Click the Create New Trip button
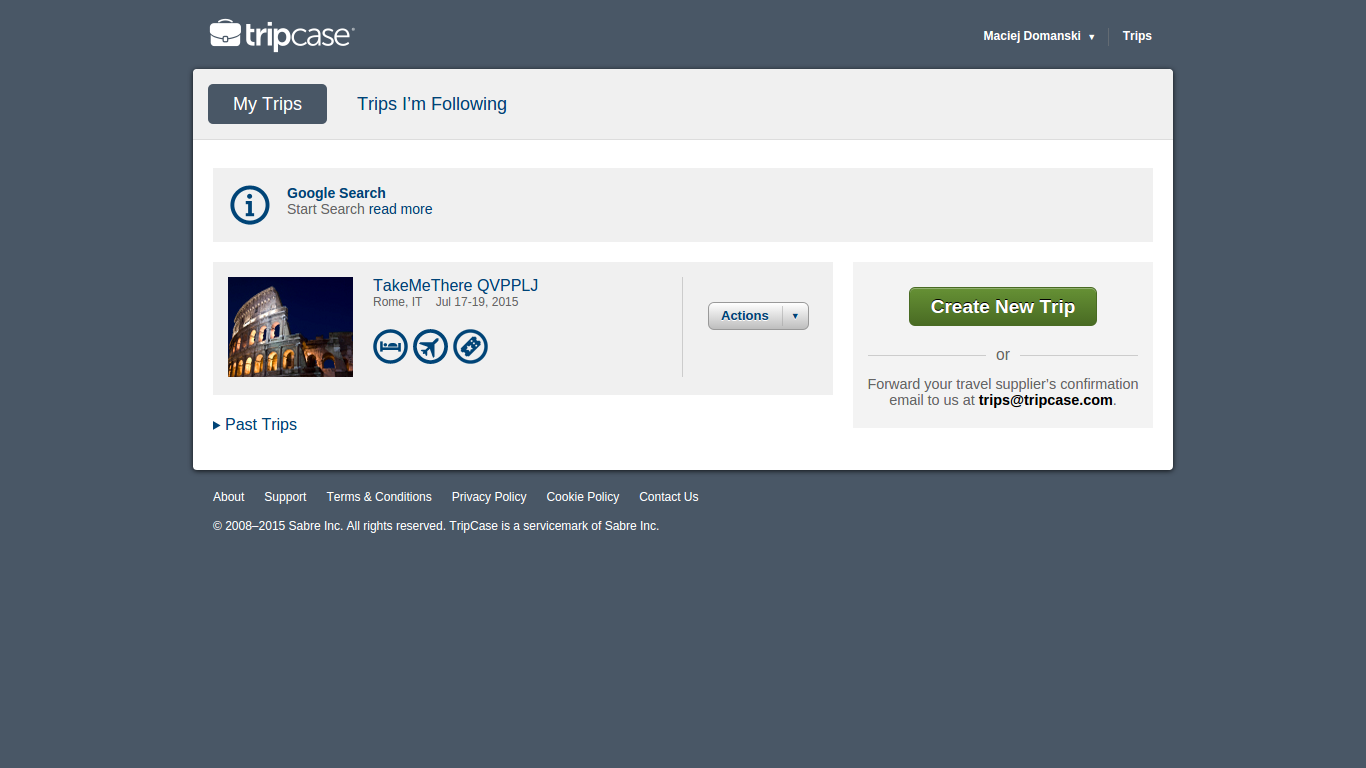The image size is (1366, 768). pyautogui.click(x=1003, y=307)
